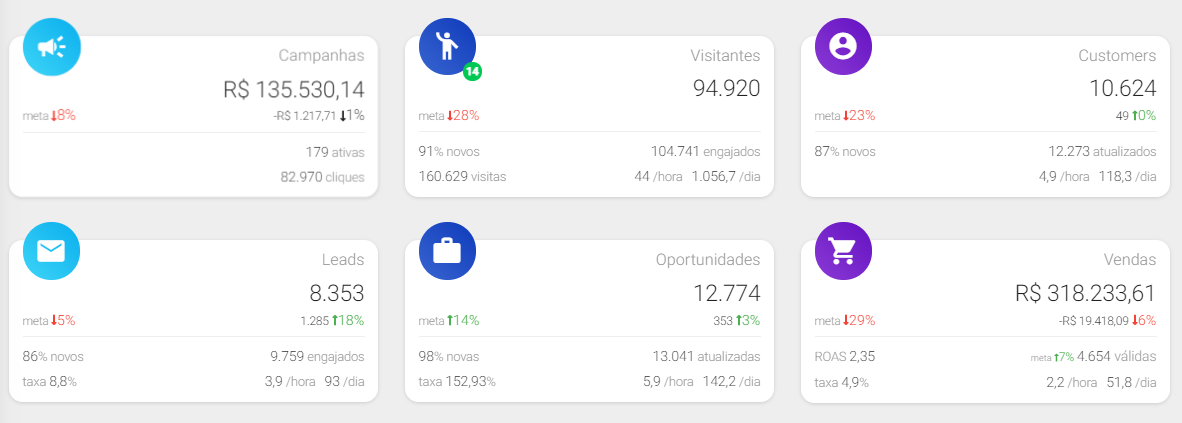1182x423 pixels.
Task: Click the Vendas shopping cart icon
Action: pos(844,250)
